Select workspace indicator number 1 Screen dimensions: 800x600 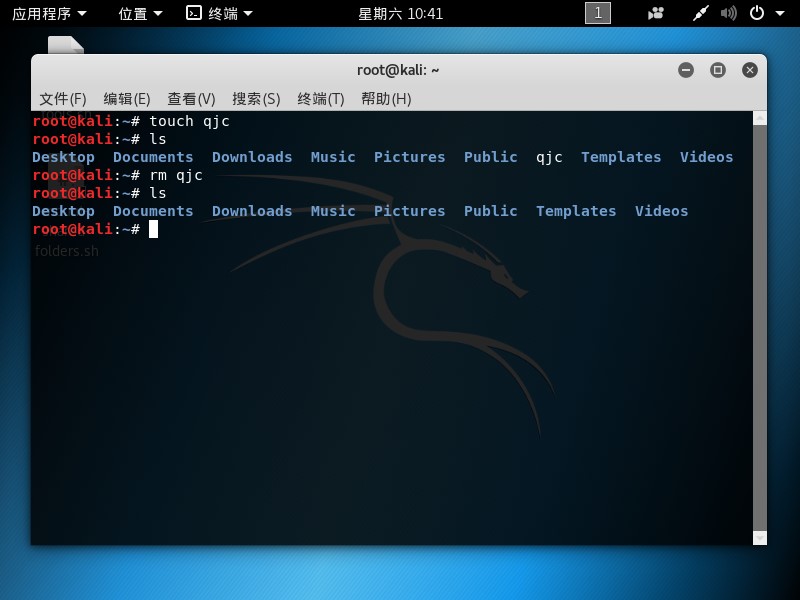[x=598, y=13]
